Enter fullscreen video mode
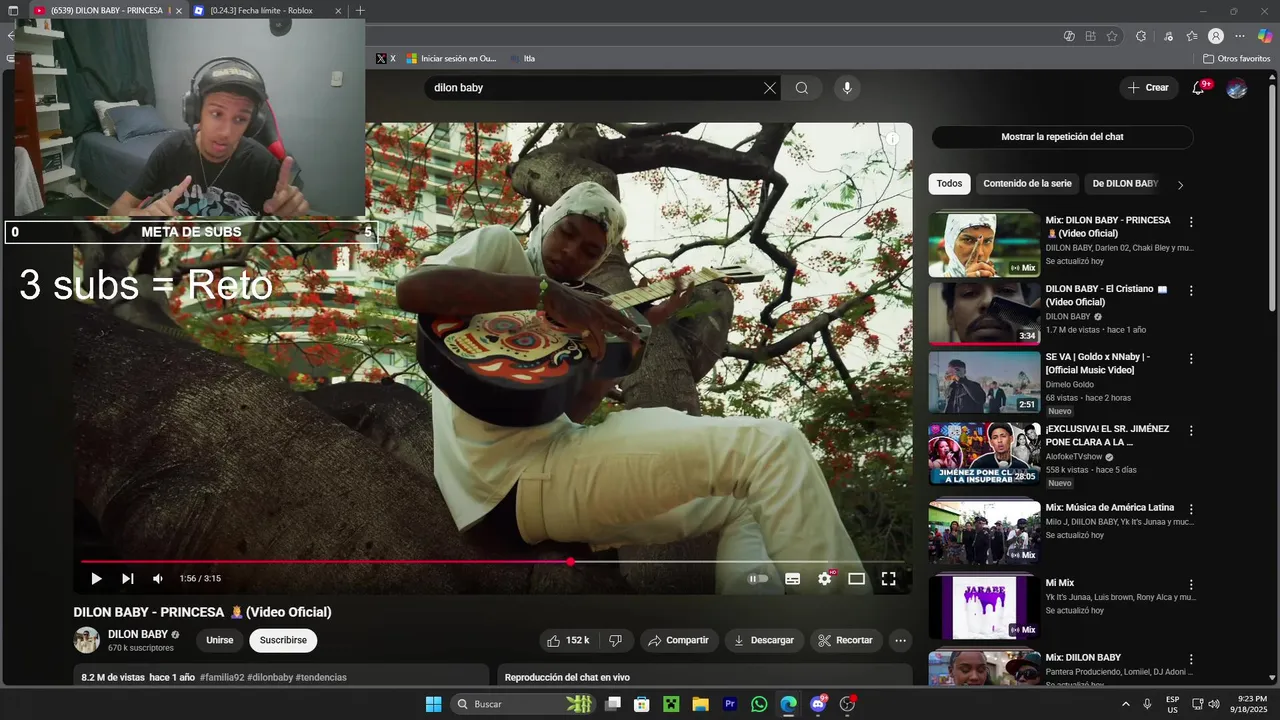The height and width of the screenshot is (720, 1280). (888, 578)
